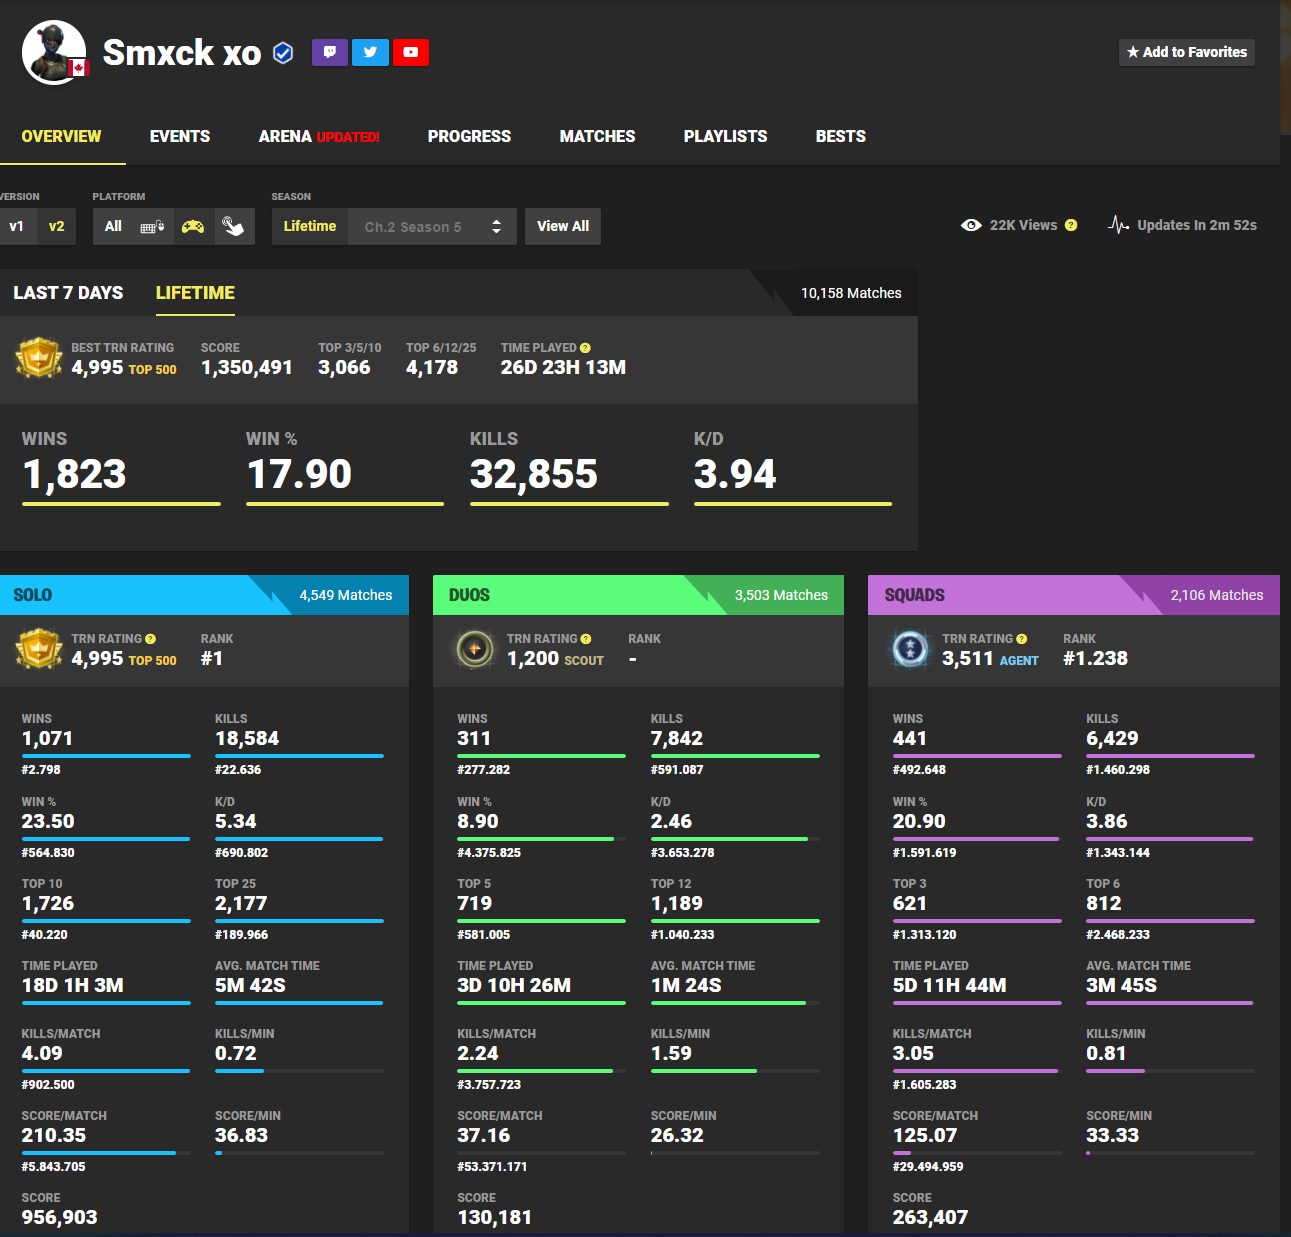Click the Solo rank #1 value

[212, 658]
